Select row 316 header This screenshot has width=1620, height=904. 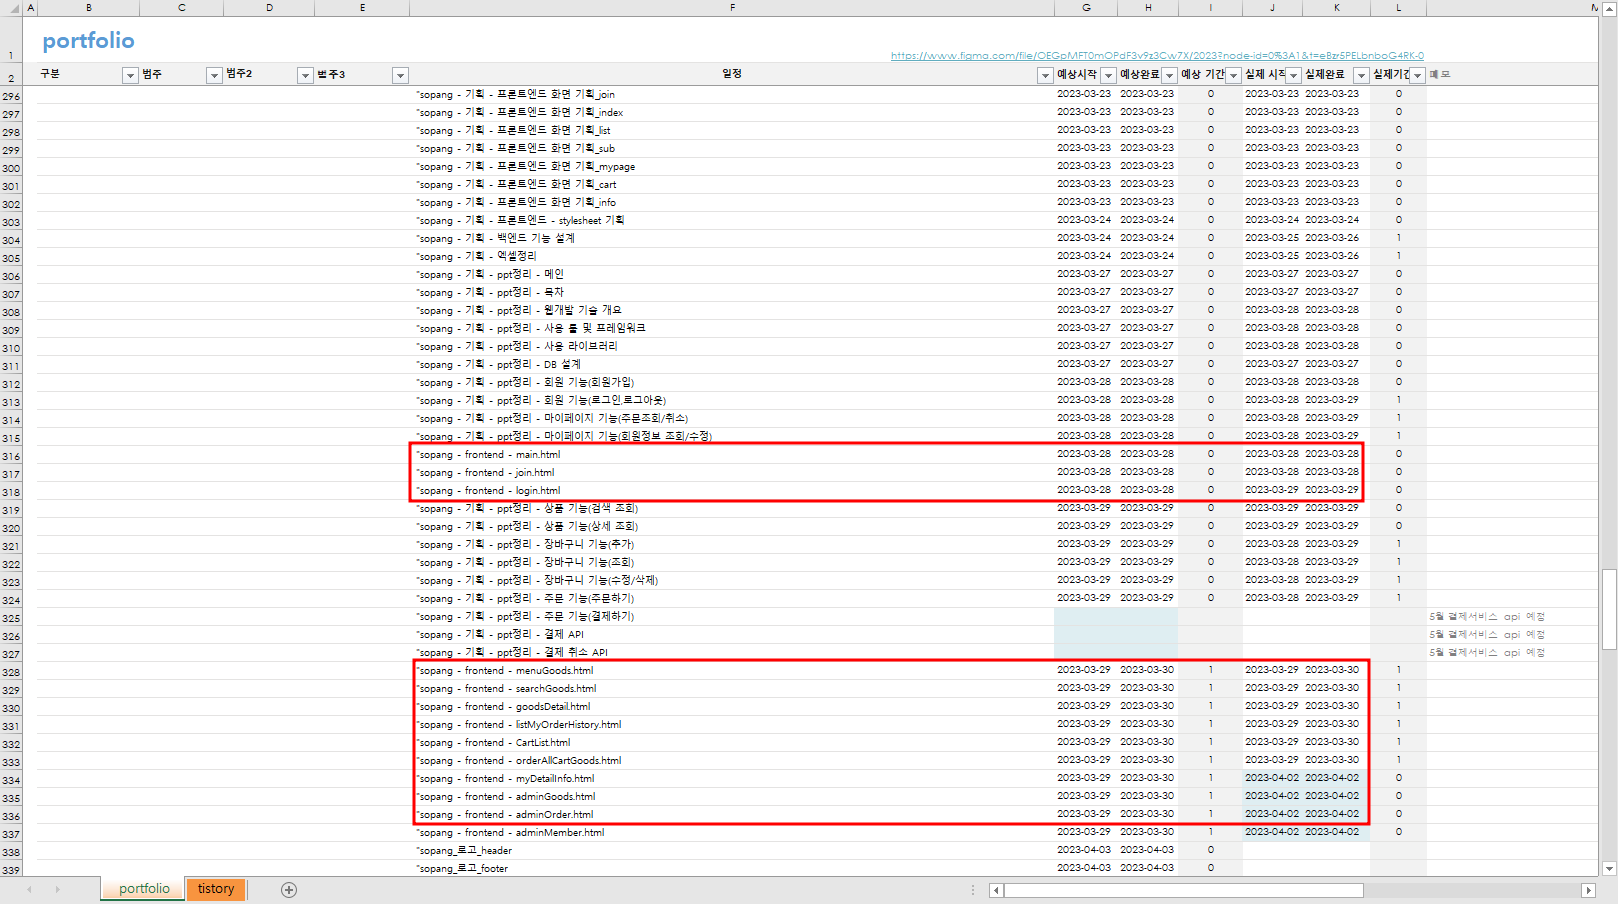point(11,456)
